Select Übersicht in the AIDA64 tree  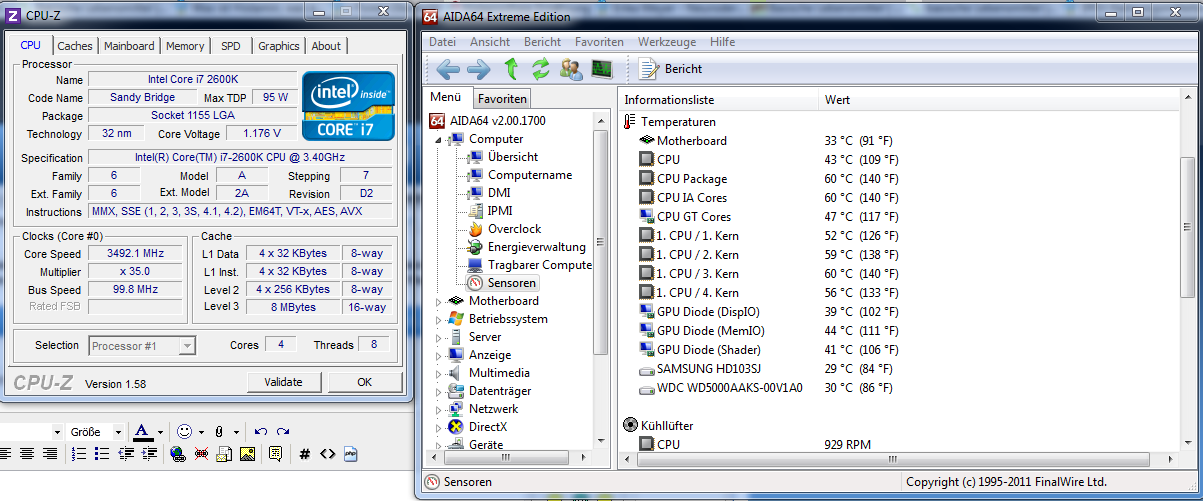point(513,157)
